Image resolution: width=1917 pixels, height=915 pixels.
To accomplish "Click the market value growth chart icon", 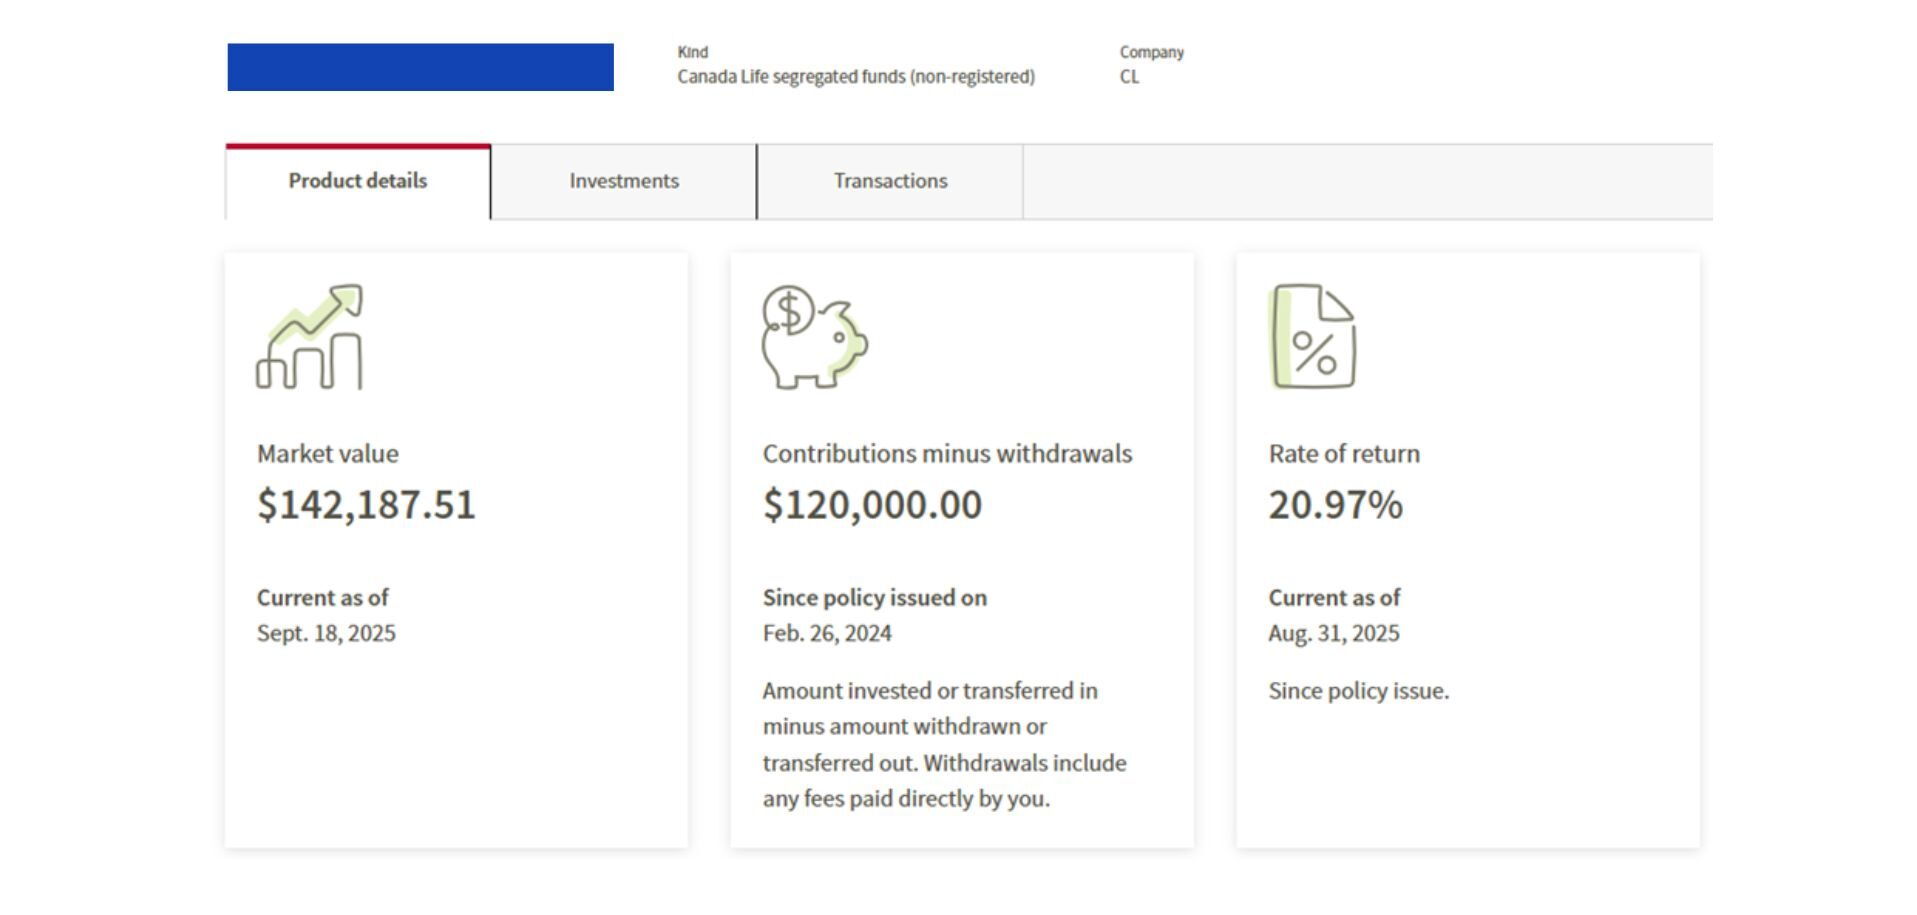I will pyautogui.click(x=310, y=337).
